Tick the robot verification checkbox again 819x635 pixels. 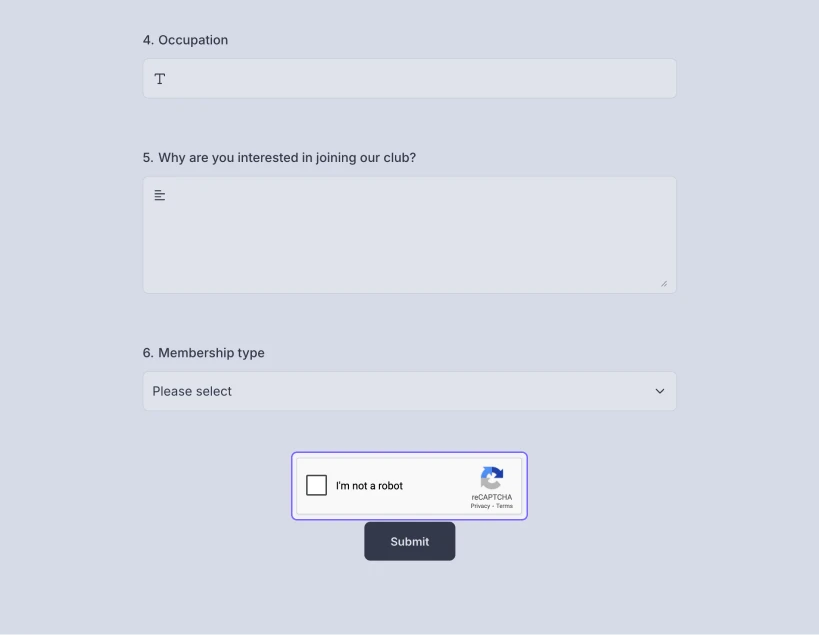(316, 485)
